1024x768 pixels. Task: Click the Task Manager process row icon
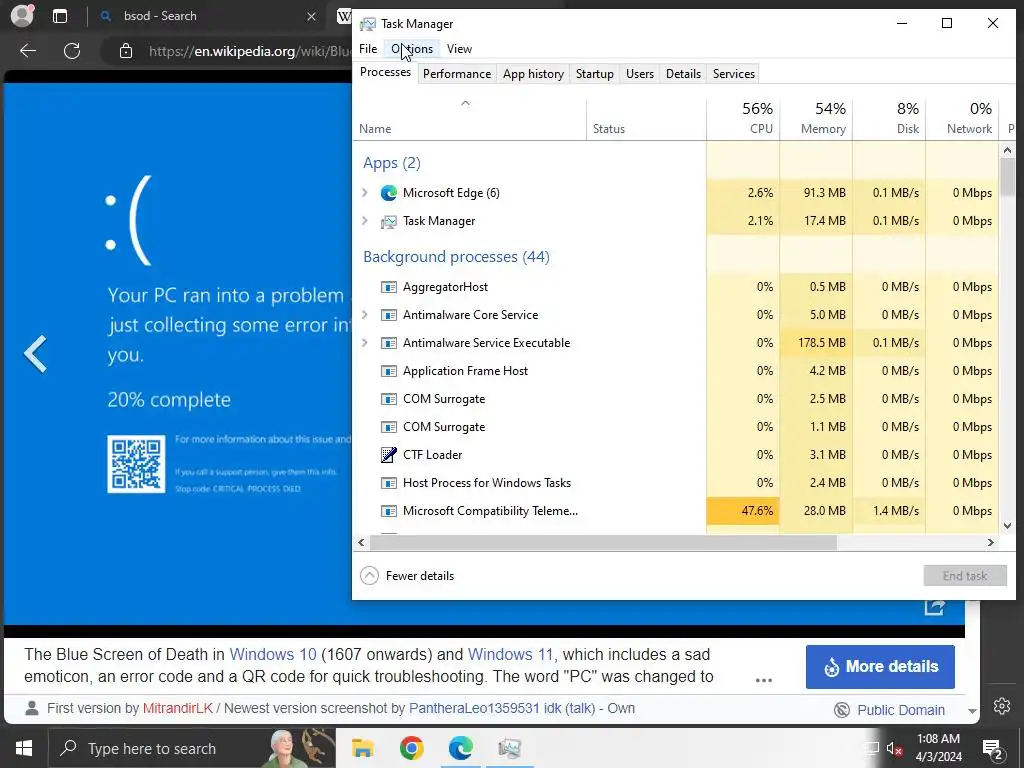389,221
